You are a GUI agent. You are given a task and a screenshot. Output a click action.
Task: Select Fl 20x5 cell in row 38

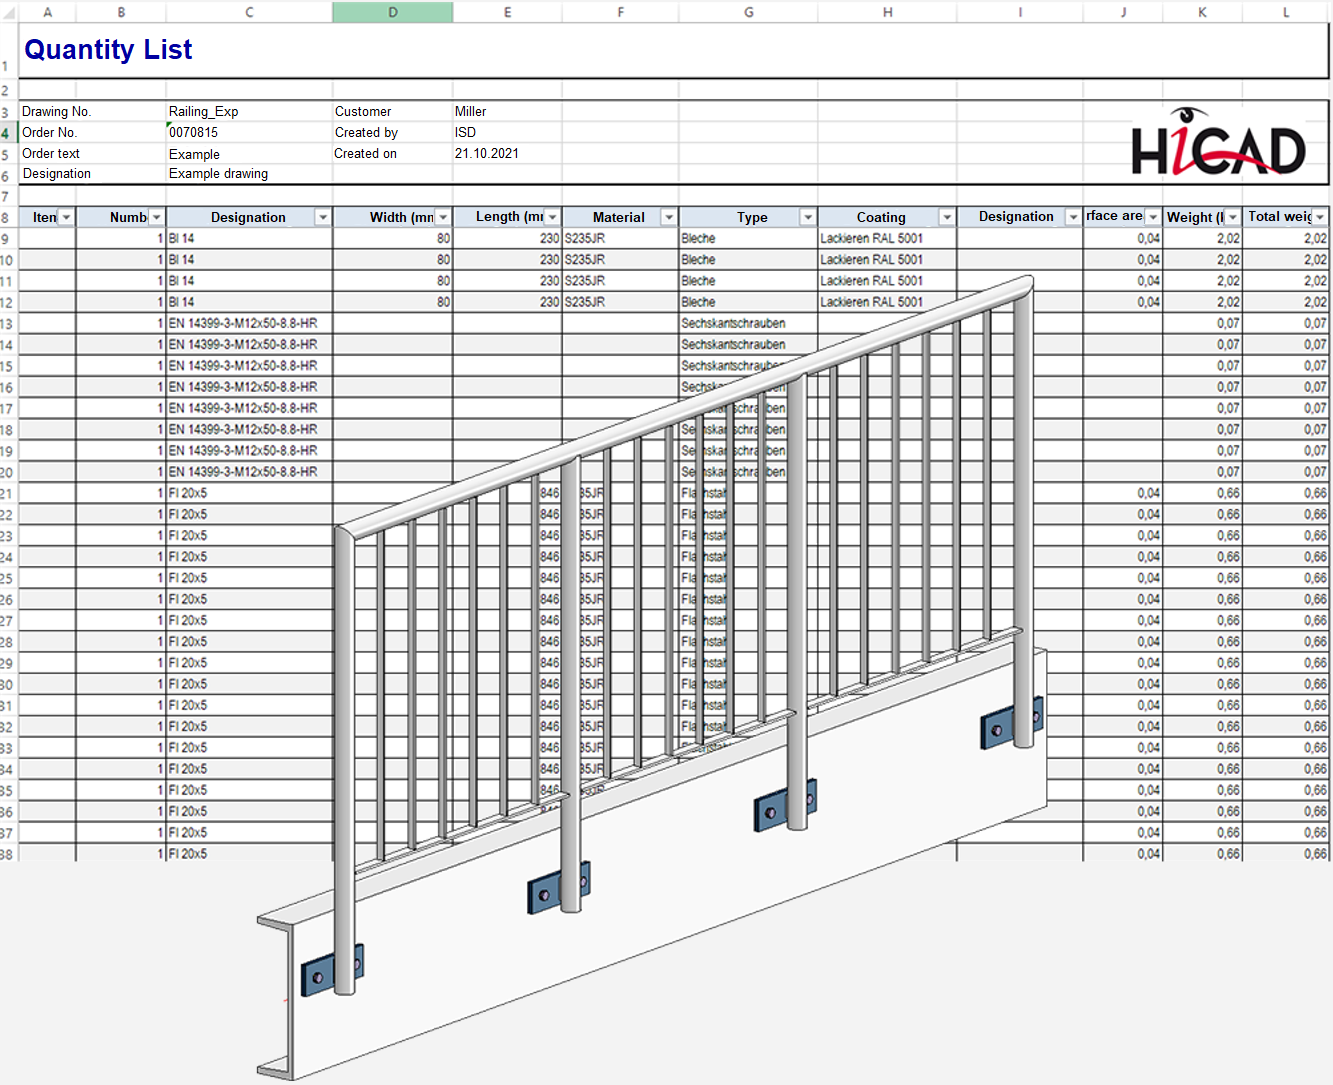[249, 854]
